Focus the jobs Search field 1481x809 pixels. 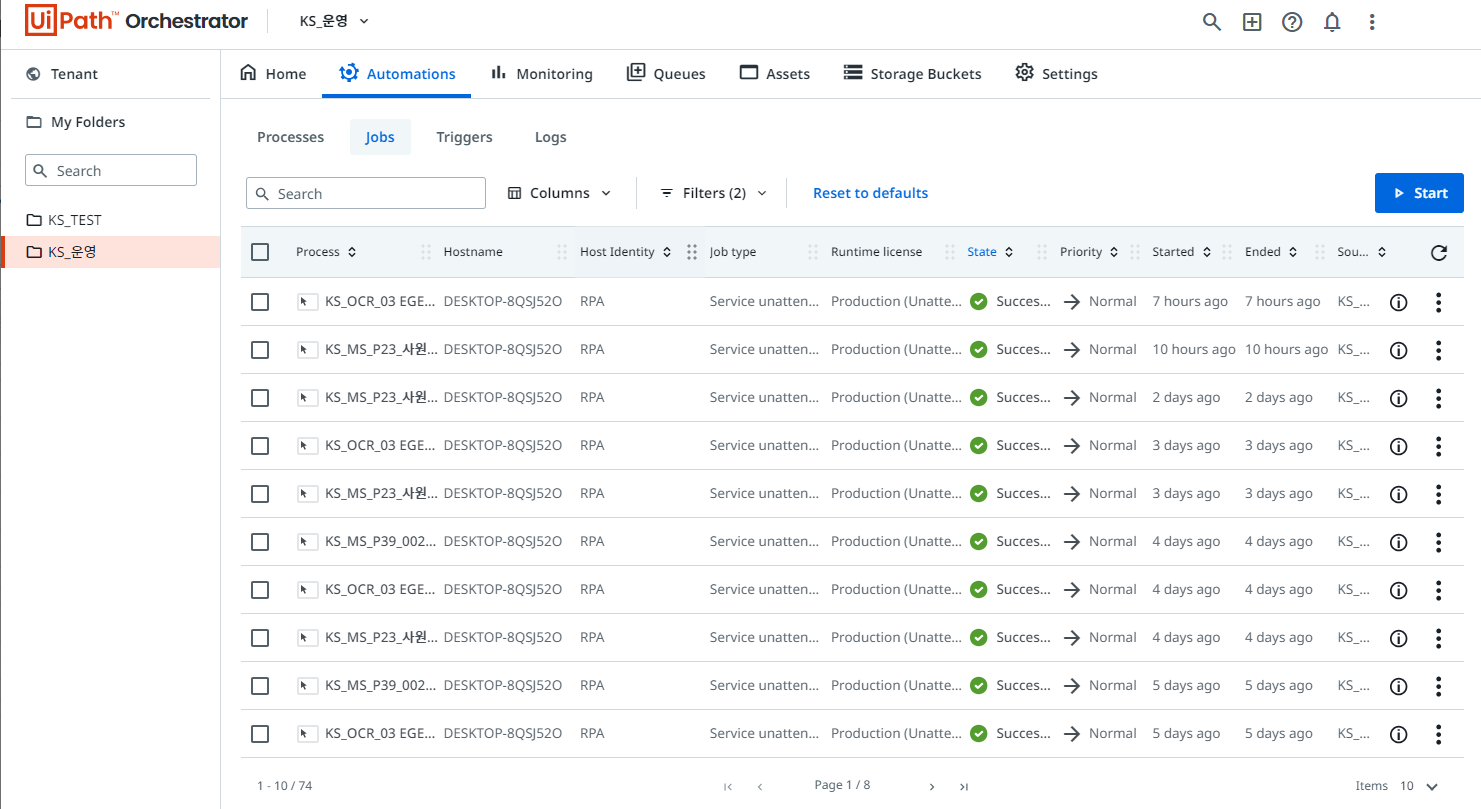point(366,193)
